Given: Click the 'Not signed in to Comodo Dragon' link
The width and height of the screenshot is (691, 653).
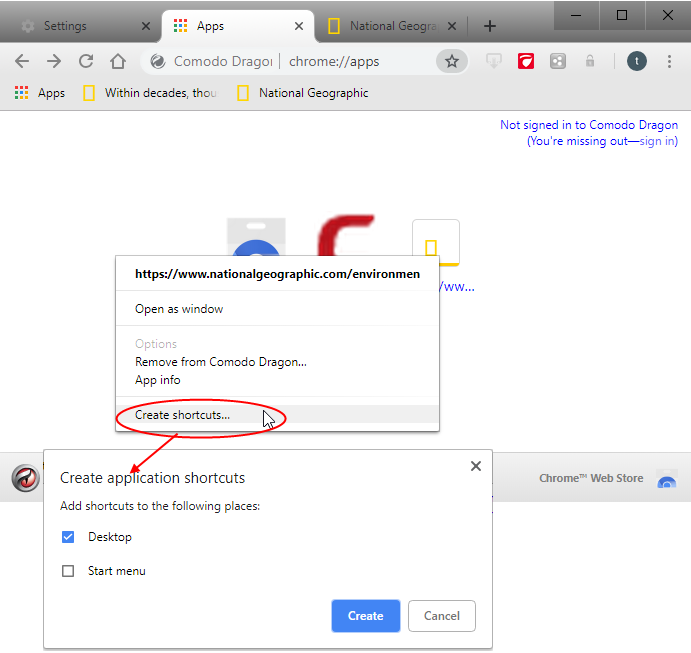Looking at the screenshot, I should 589,125.
